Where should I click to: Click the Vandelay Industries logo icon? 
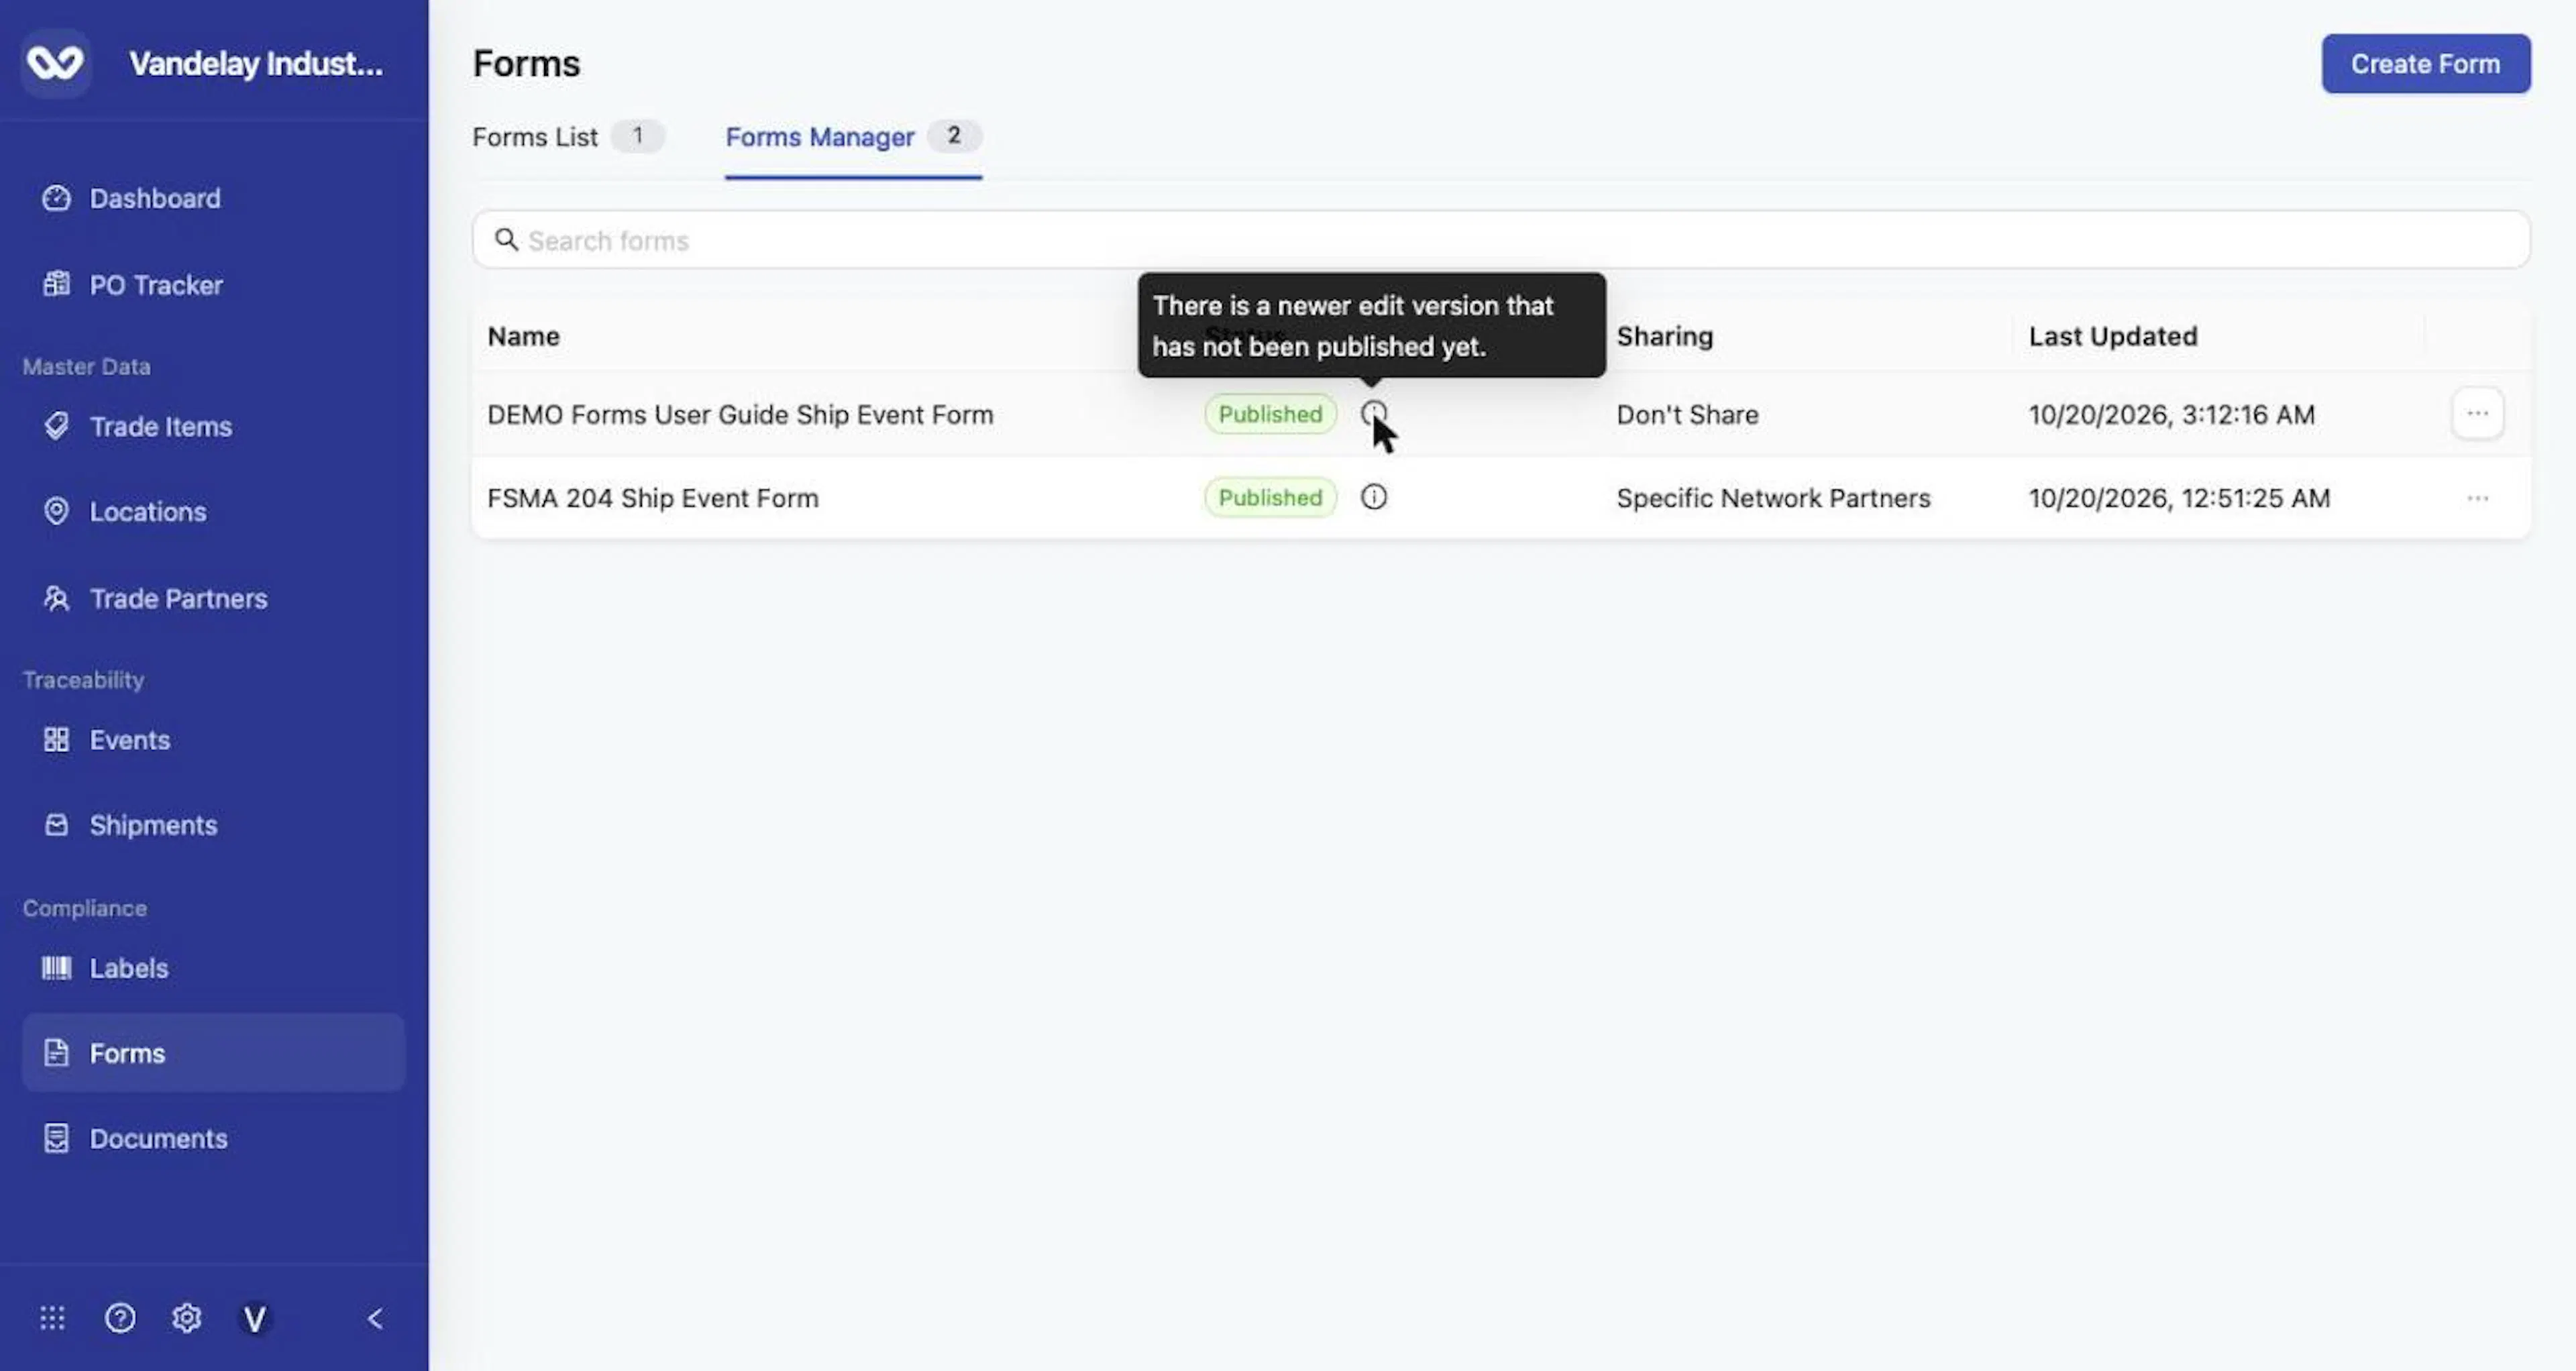[55, 64]
